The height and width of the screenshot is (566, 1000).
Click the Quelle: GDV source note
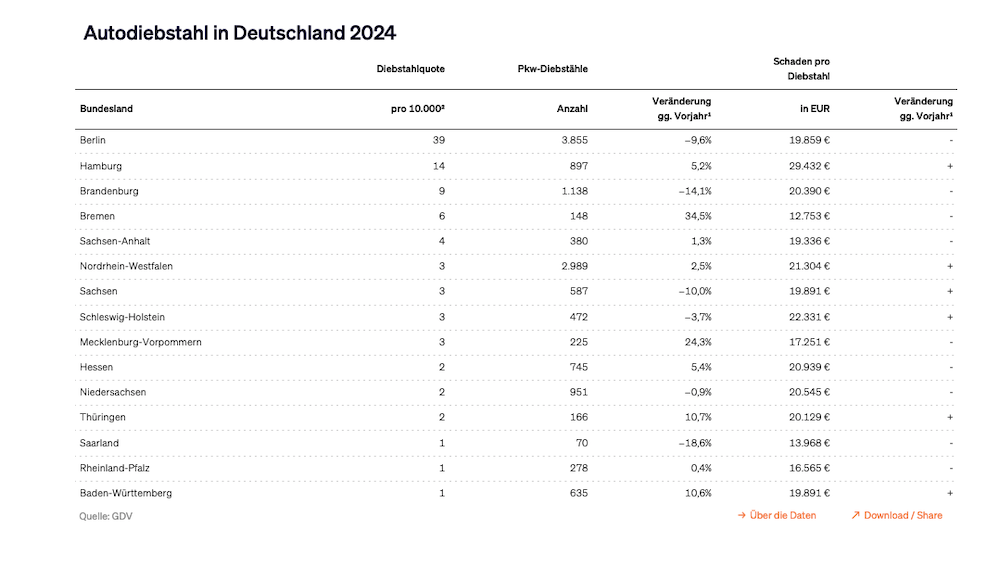click(x=106, y=516)
